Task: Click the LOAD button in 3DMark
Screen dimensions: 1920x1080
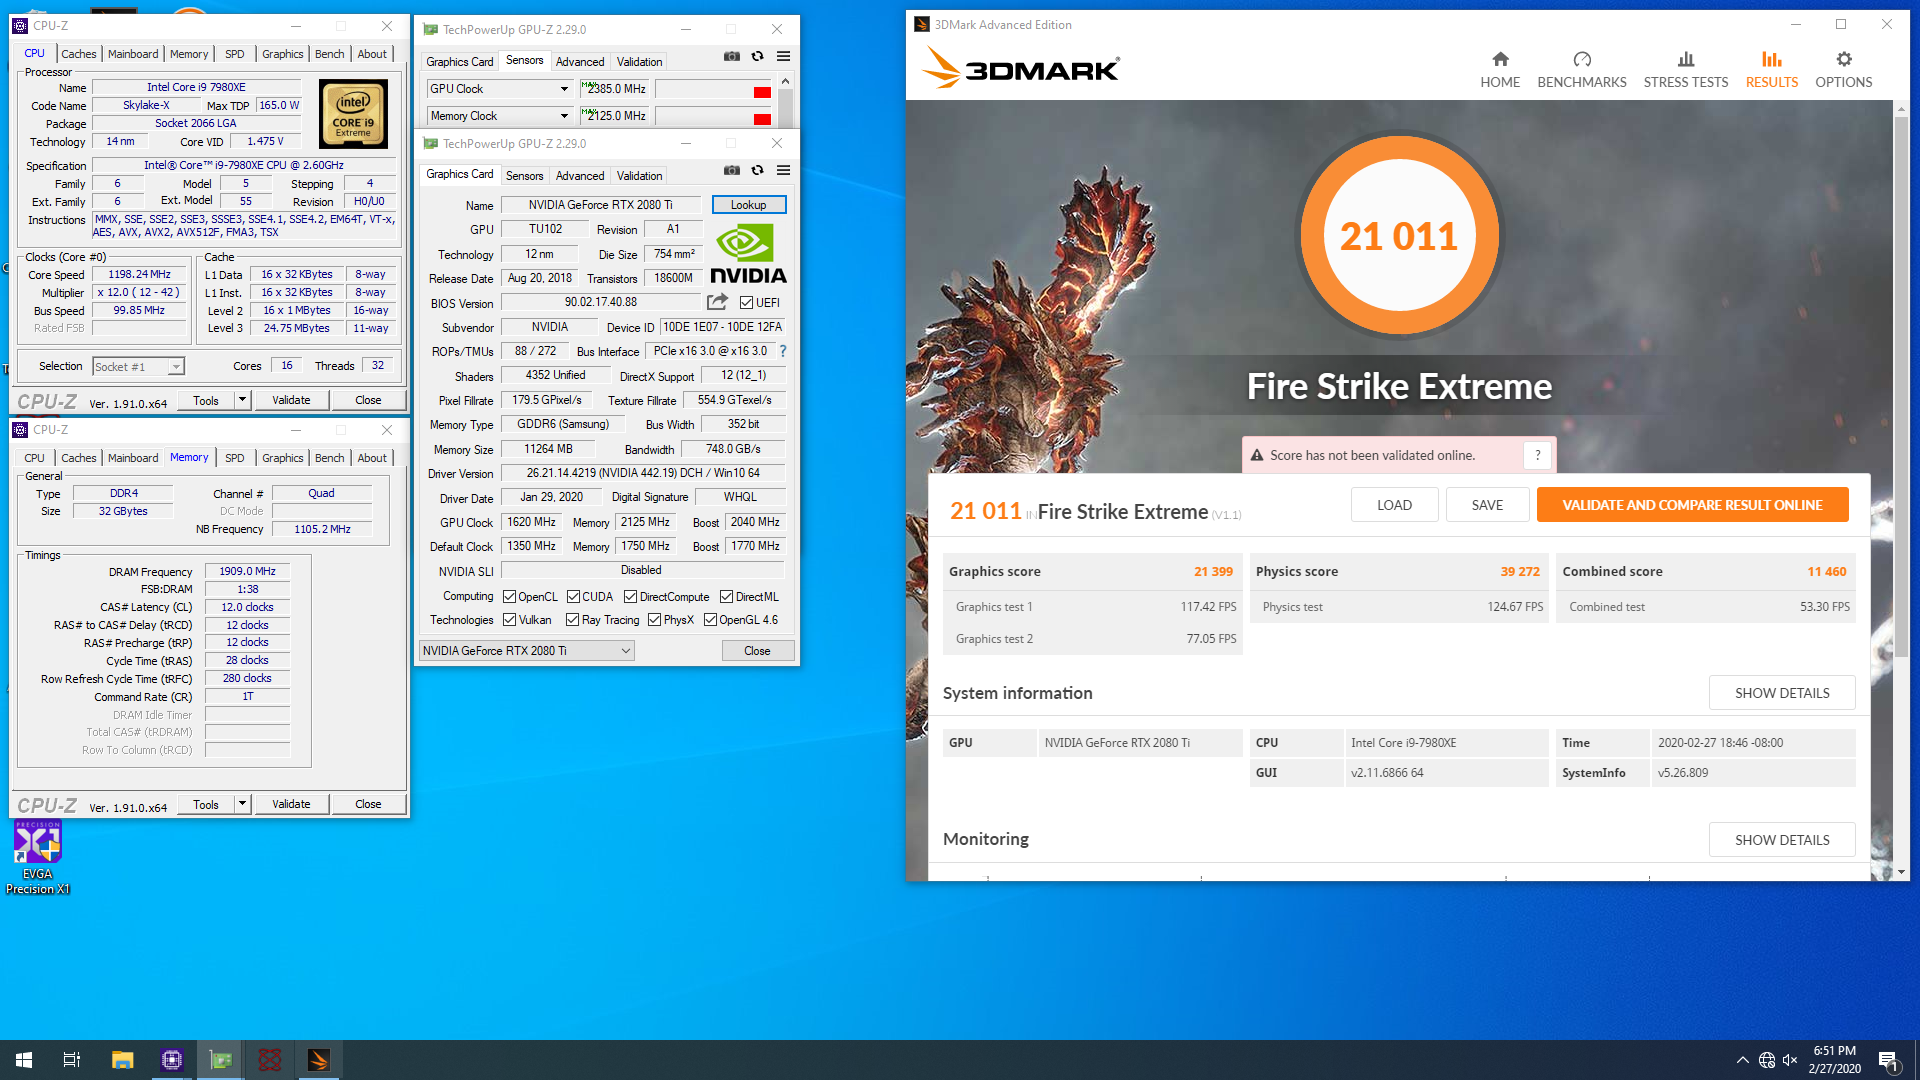Action: click(1394, 505)
